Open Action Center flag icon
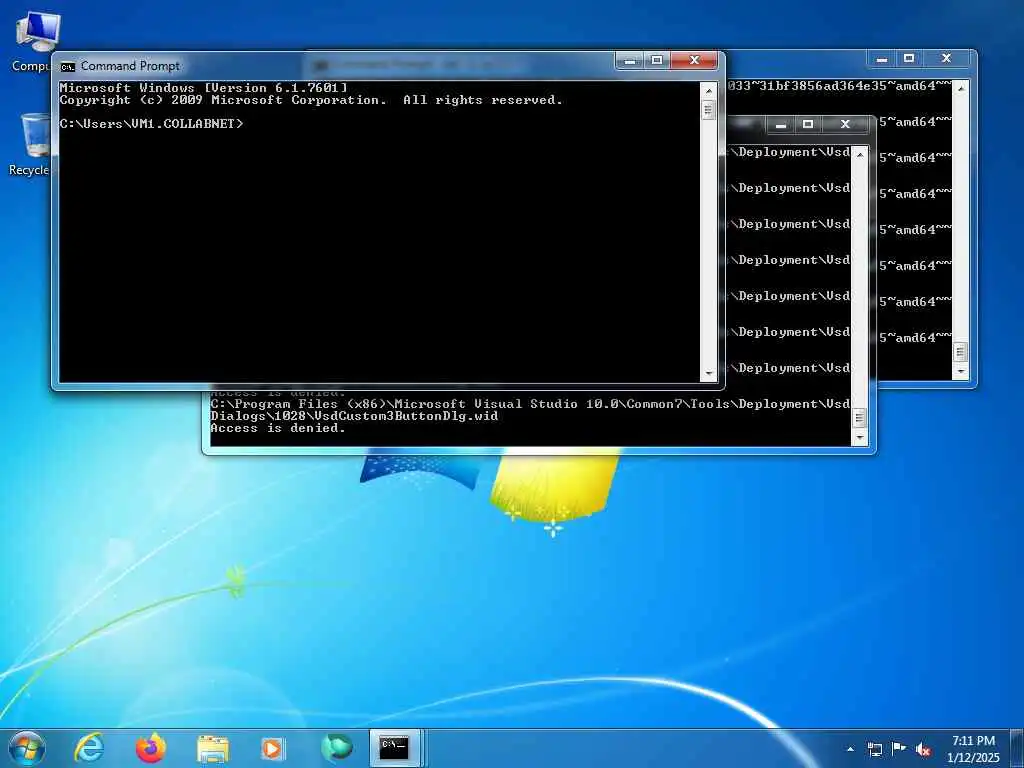1024x768 pixels. coord(899,749)
